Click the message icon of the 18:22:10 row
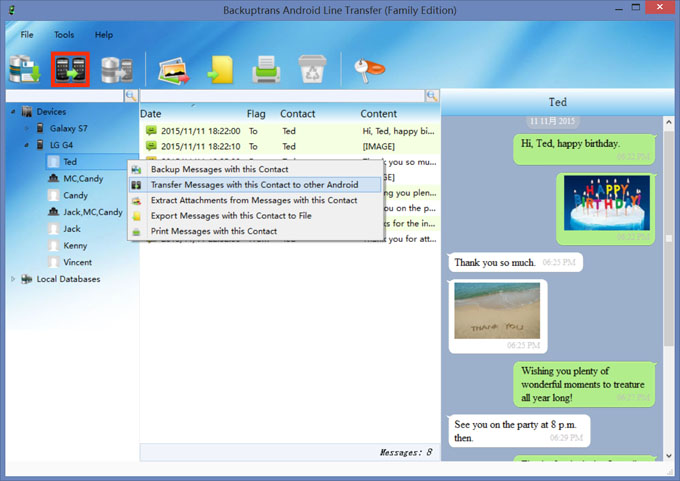The width and height of the screenshot is (680, 481). 151,146
